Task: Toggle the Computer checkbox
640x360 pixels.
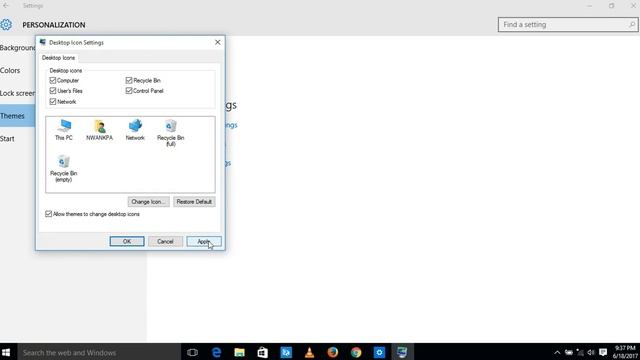Action: pyautogui.click(x=53, y=80)
